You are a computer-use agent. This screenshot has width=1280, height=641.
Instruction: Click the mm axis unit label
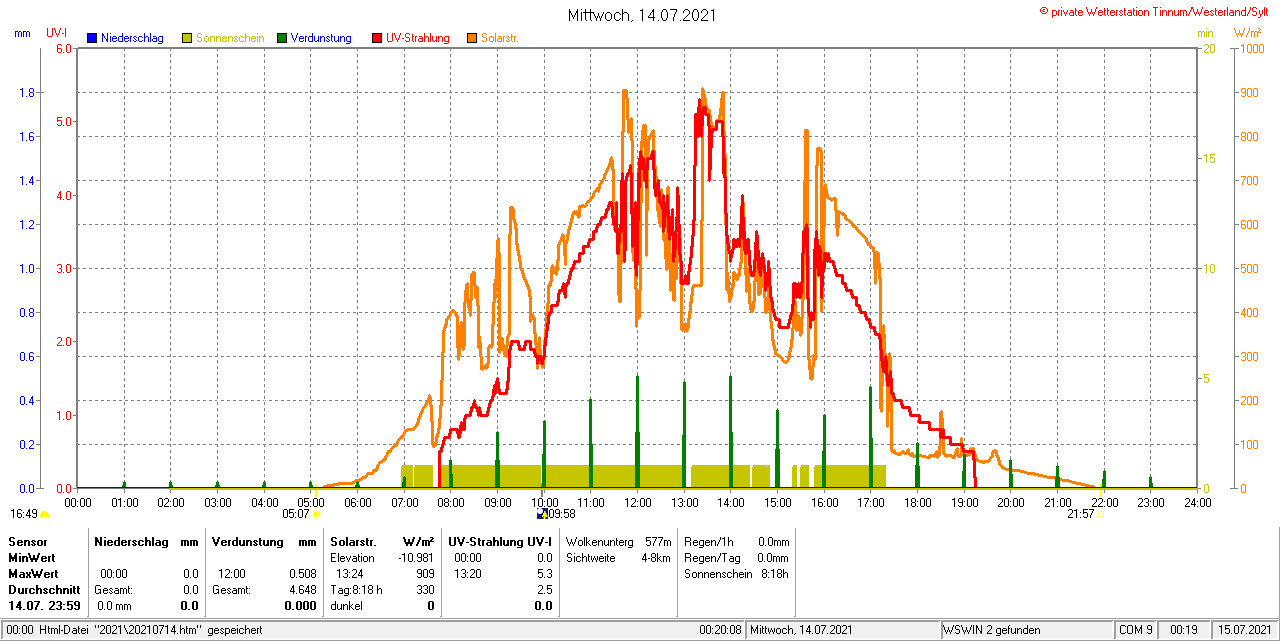(23, 33)
